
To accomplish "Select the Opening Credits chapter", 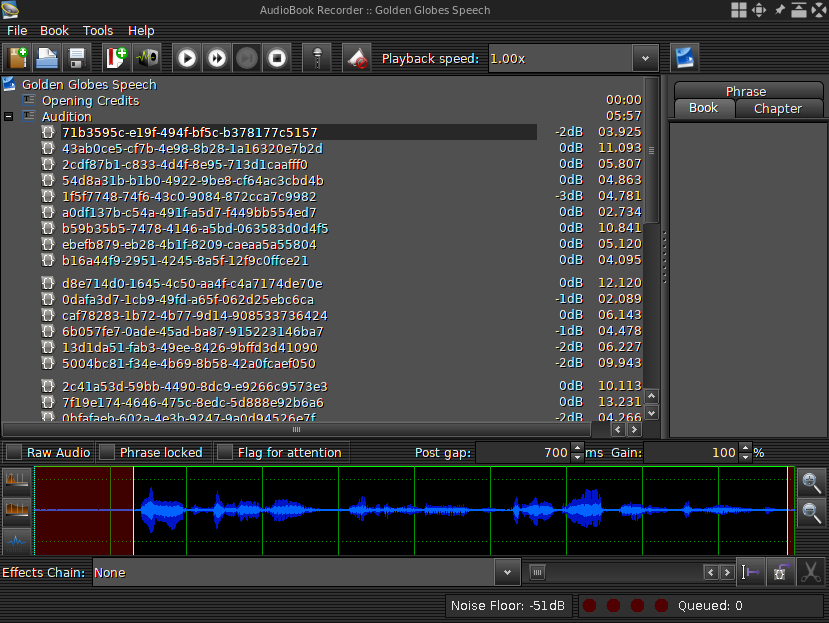I will pos(90,100).
